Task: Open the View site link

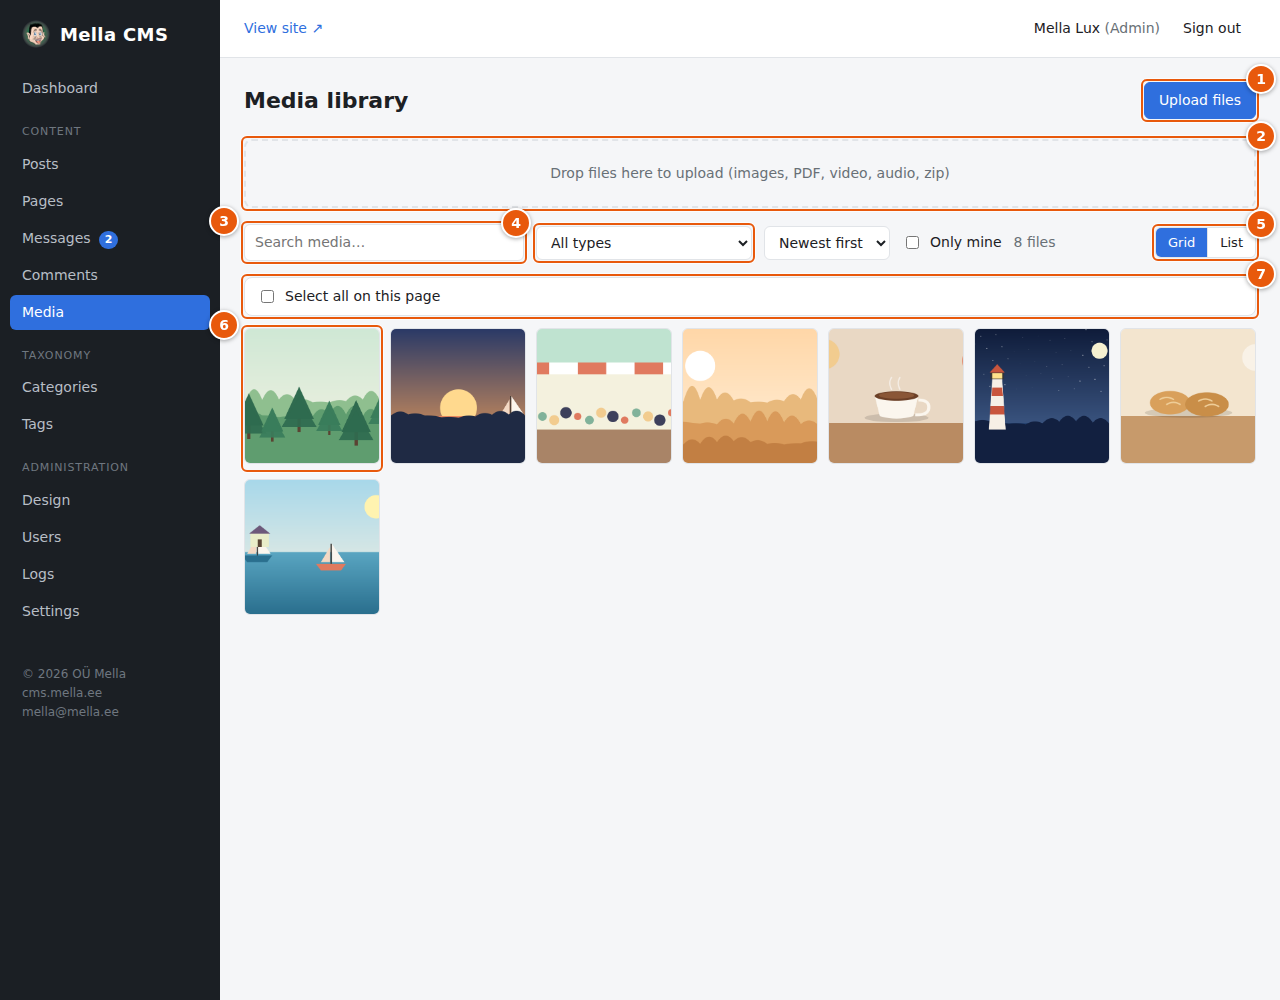Action: click(283, 28)
